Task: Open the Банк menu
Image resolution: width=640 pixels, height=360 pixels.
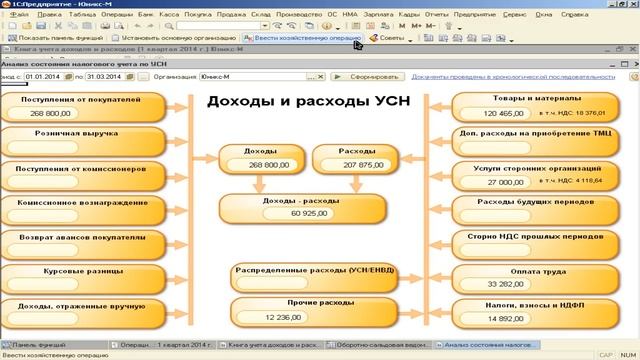Action: click(146, 14)
